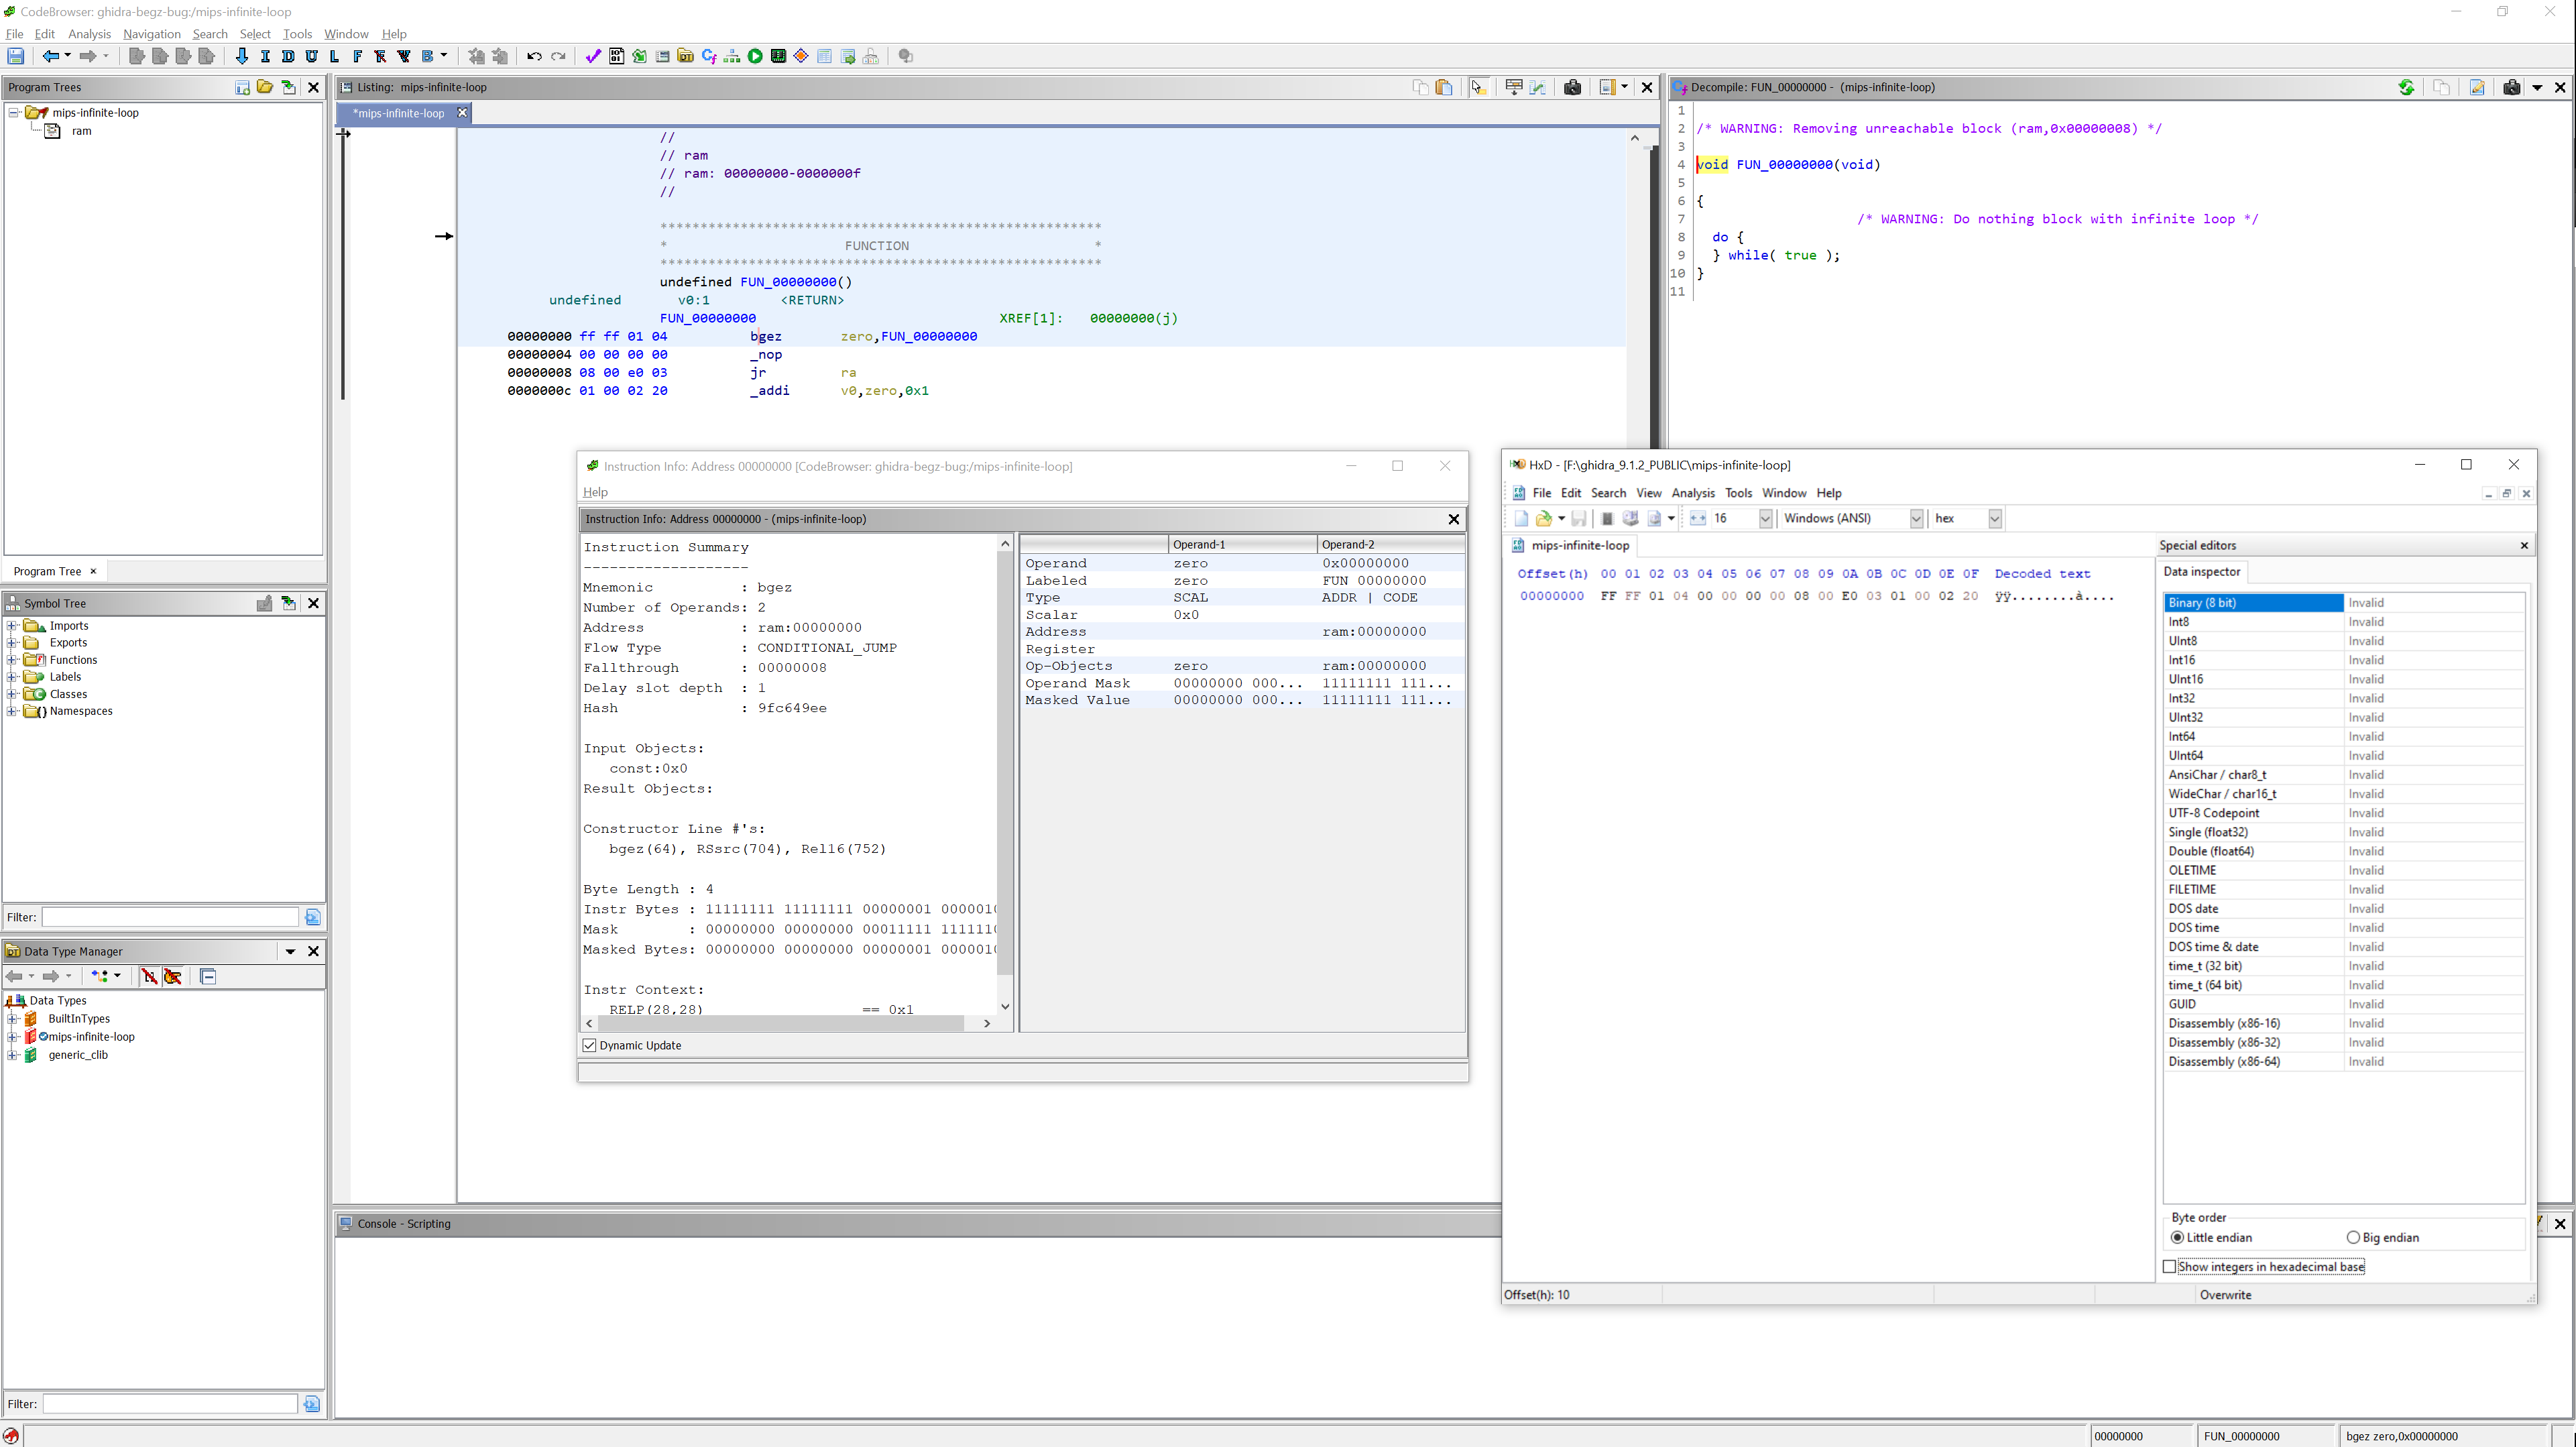Close the Instruction Info inner panel
2576x1447 pixels.
pyautogui.click(x=1453, y=519)
